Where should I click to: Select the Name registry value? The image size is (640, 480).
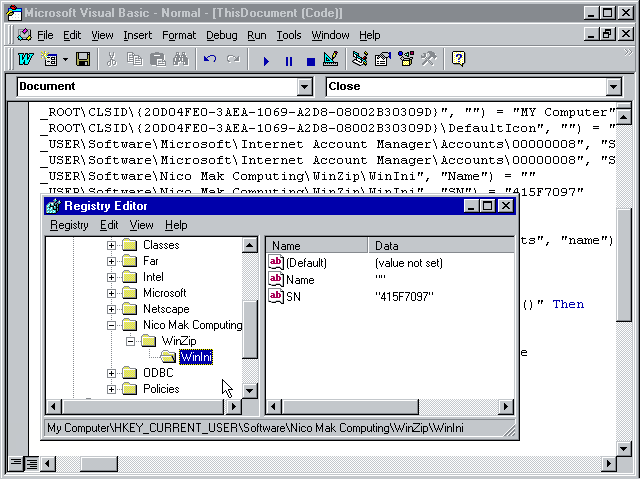300,280
